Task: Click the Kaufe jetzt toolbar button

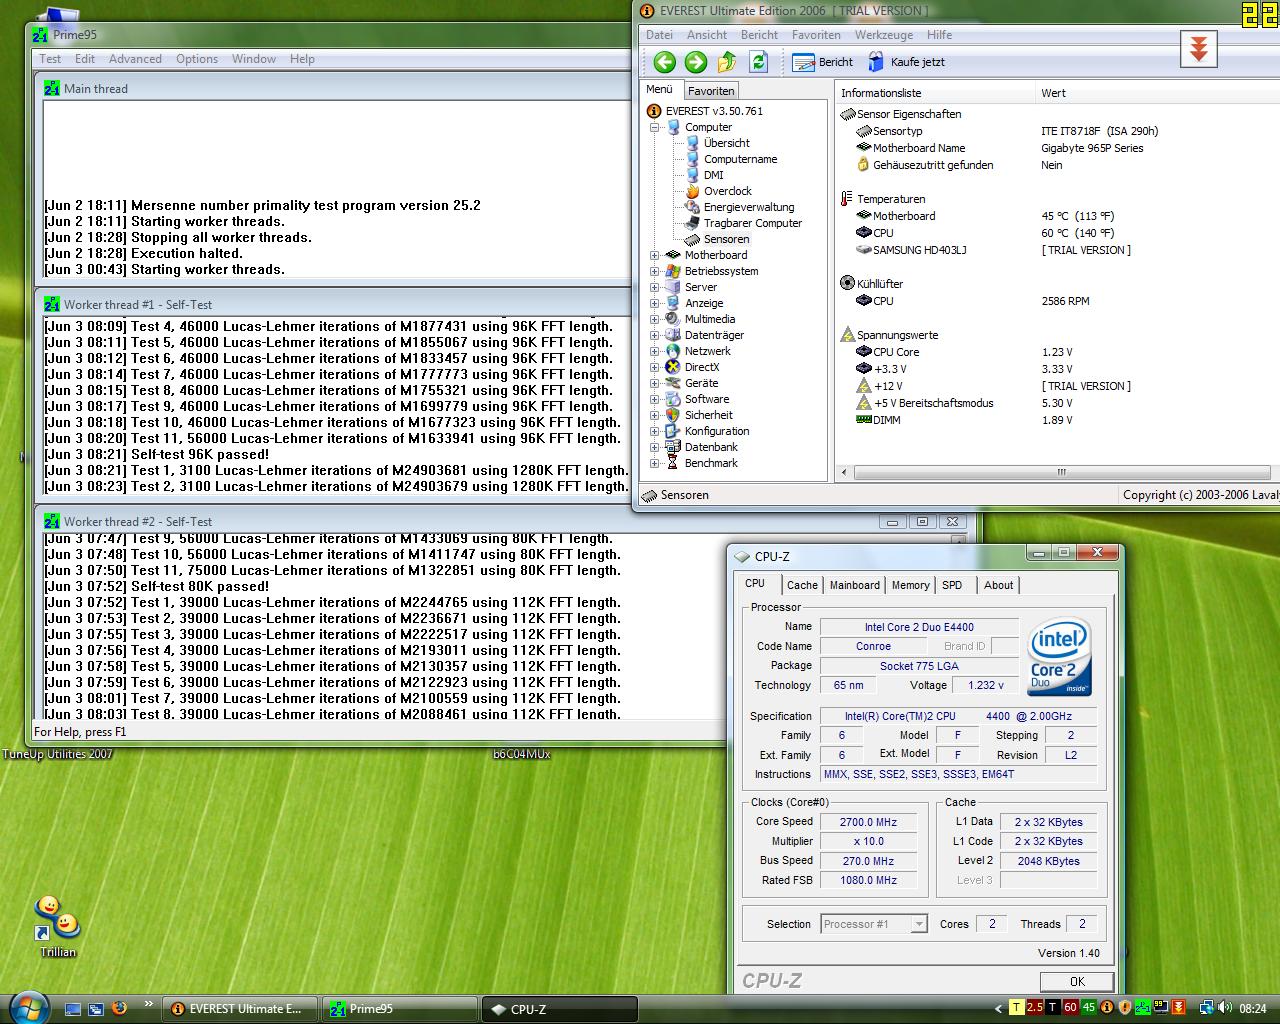Action: point(906,62)
